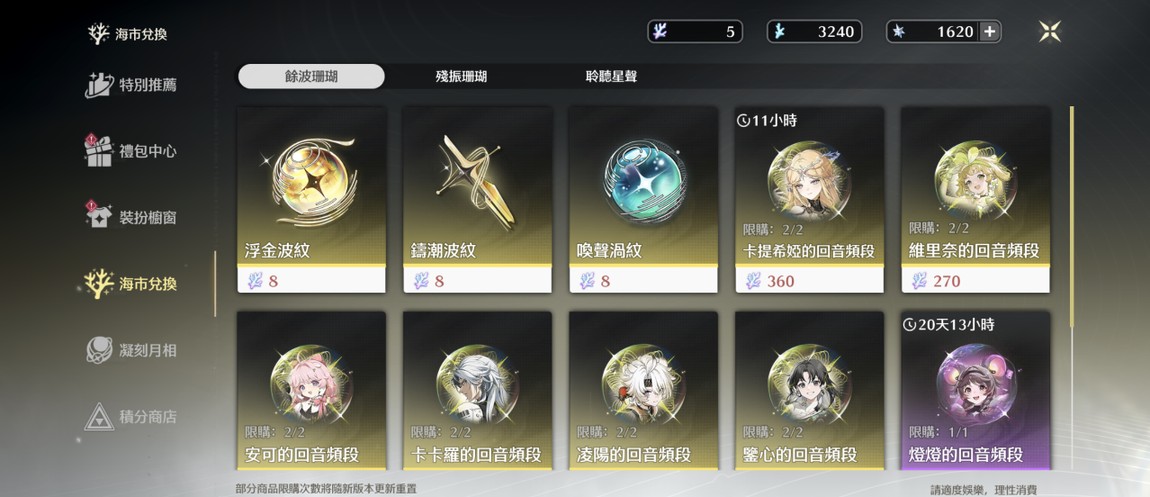Open 安可的回音頻段 character card
This screenshot has height=497, width=1150.
[x=312, y=391]
